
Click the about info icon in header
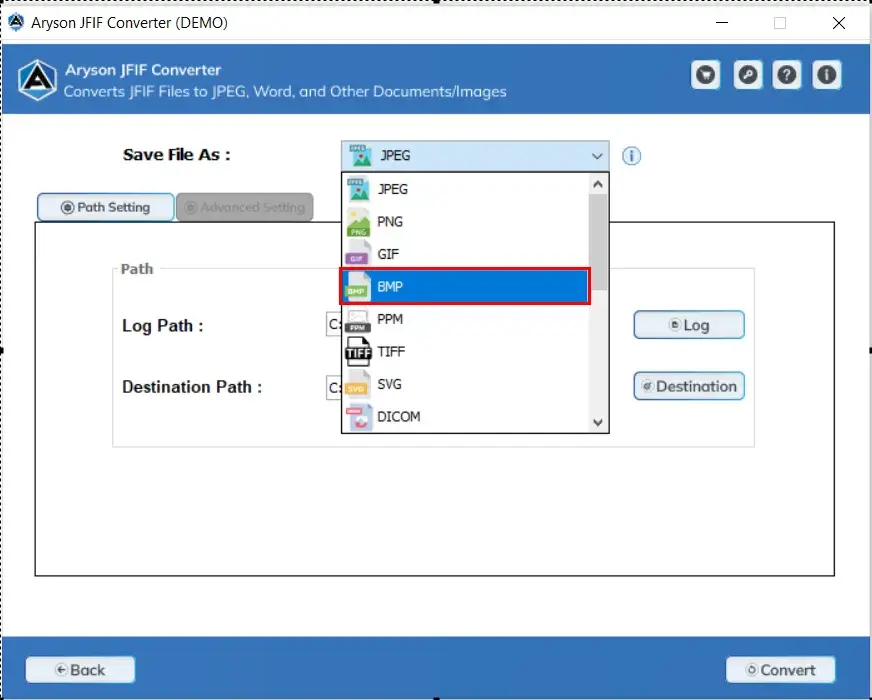(827, 75)
